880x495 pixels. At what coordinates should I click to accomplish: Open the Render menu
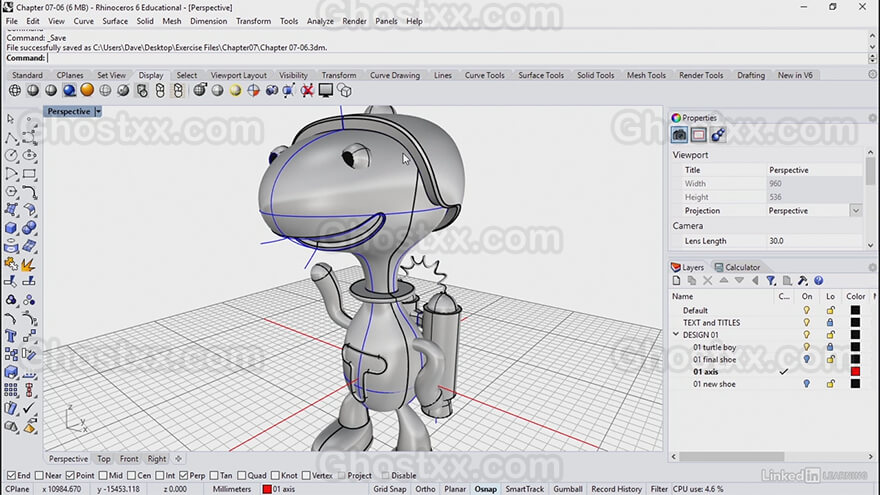[354, 21]
